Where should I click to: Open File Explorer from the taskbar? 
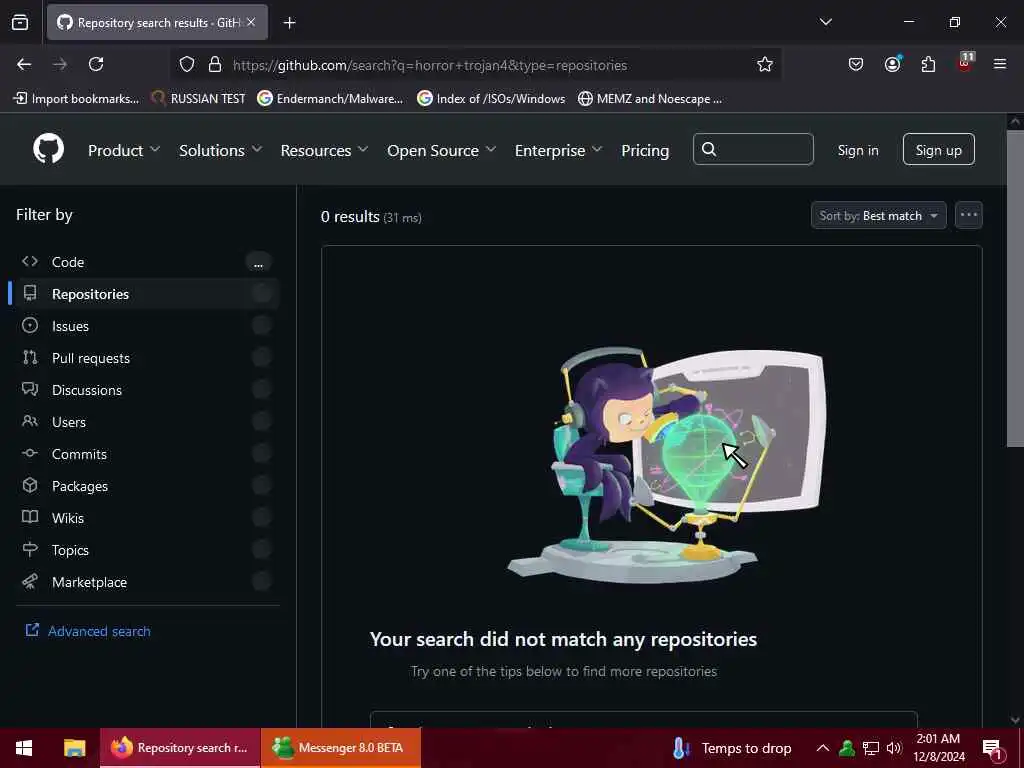click(74, 748)
